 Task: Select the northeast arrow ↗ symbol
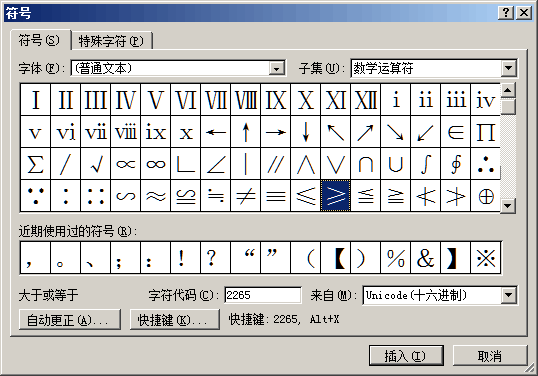[365, 132]
